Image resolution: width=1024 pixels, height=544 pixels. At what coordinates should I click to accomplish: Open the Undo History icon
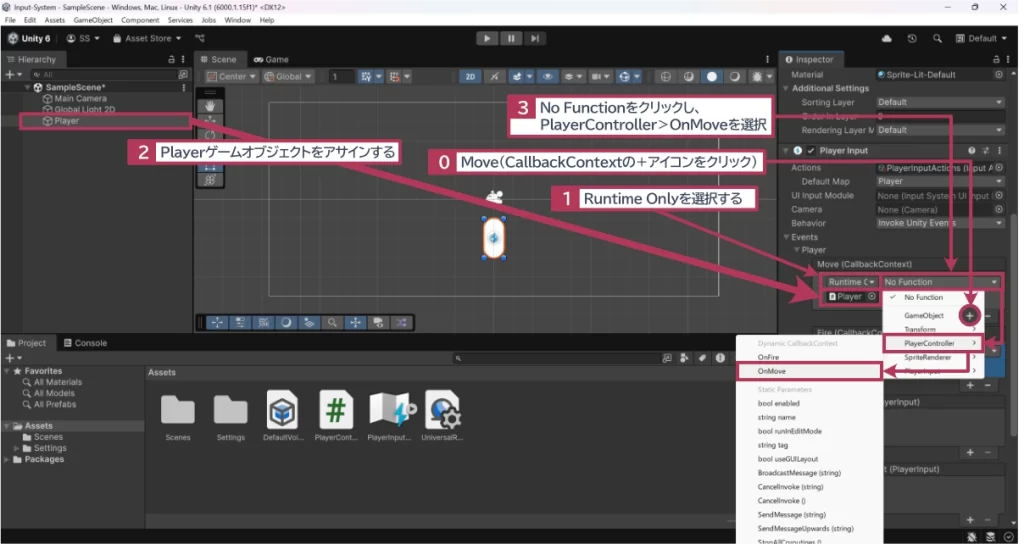point(911,38)
